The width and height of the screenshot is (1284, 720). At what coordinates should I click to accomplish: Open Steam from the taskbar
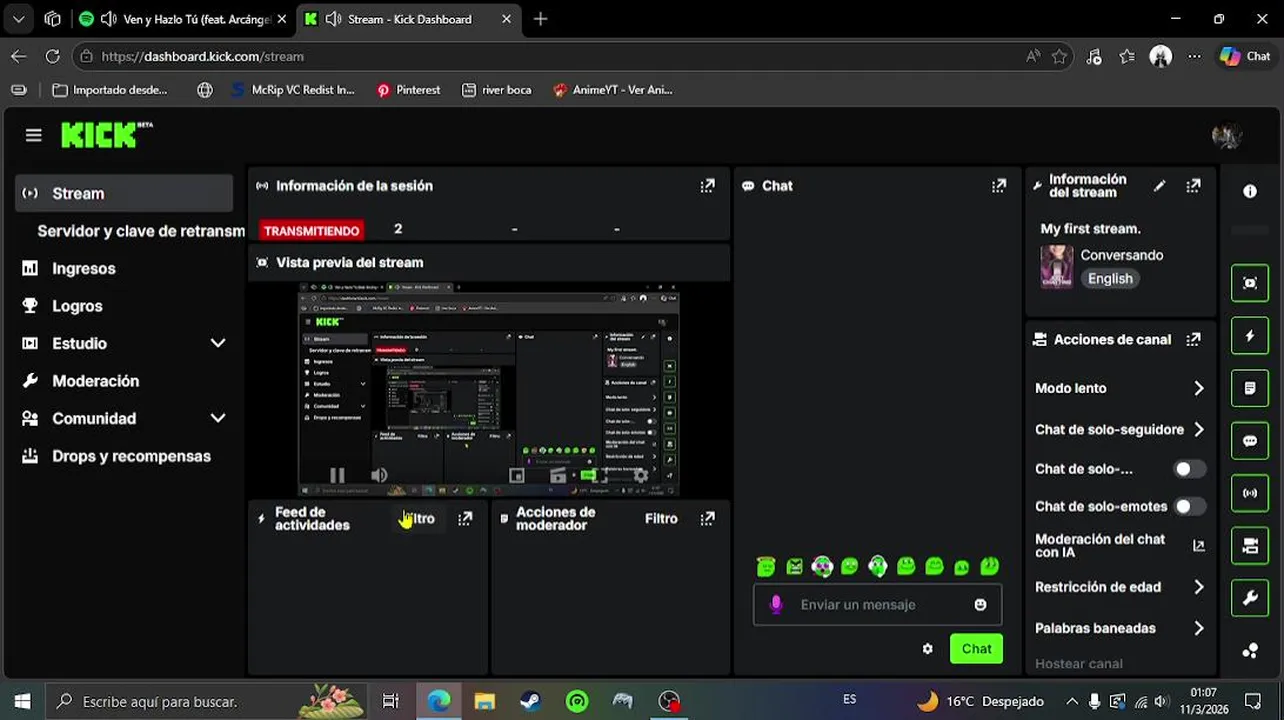[530, 702]
